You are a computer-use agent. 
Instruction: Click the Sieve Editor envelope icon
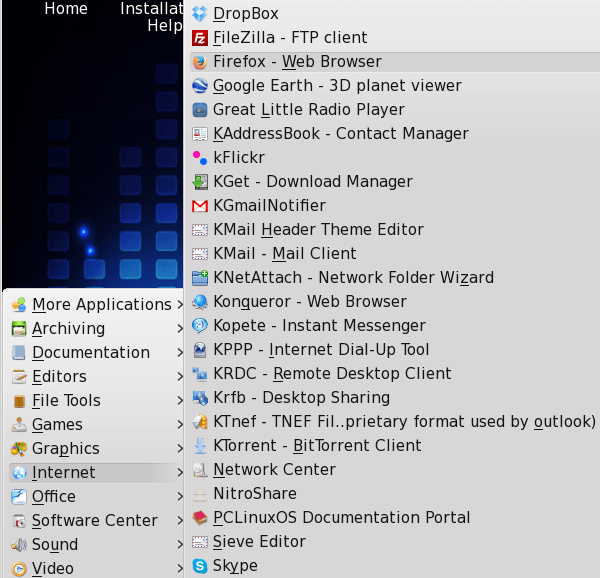pos(200,542)
